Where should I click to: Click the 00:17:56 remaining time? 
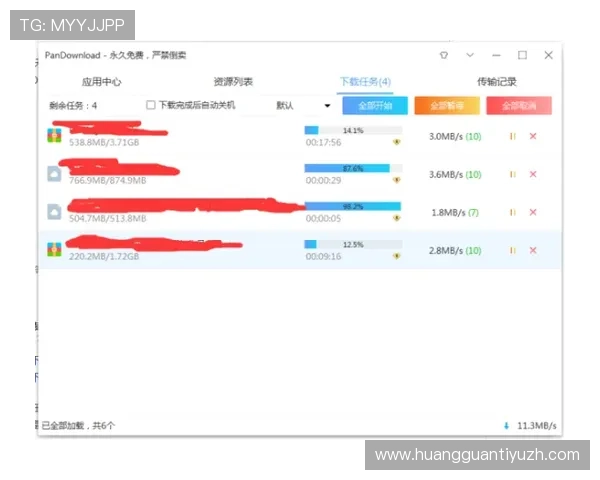(323, 142)
